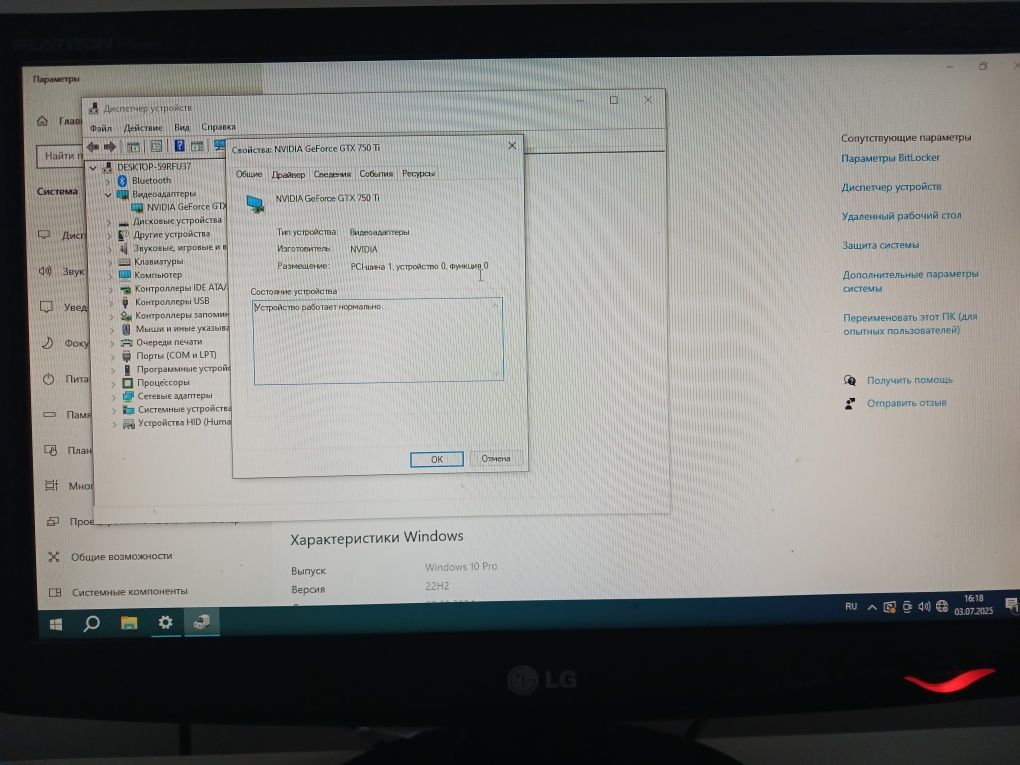This screenshot has width=1020, height=765.
Task: Click the Найти settings search field
Action: [x=60, y=156]
